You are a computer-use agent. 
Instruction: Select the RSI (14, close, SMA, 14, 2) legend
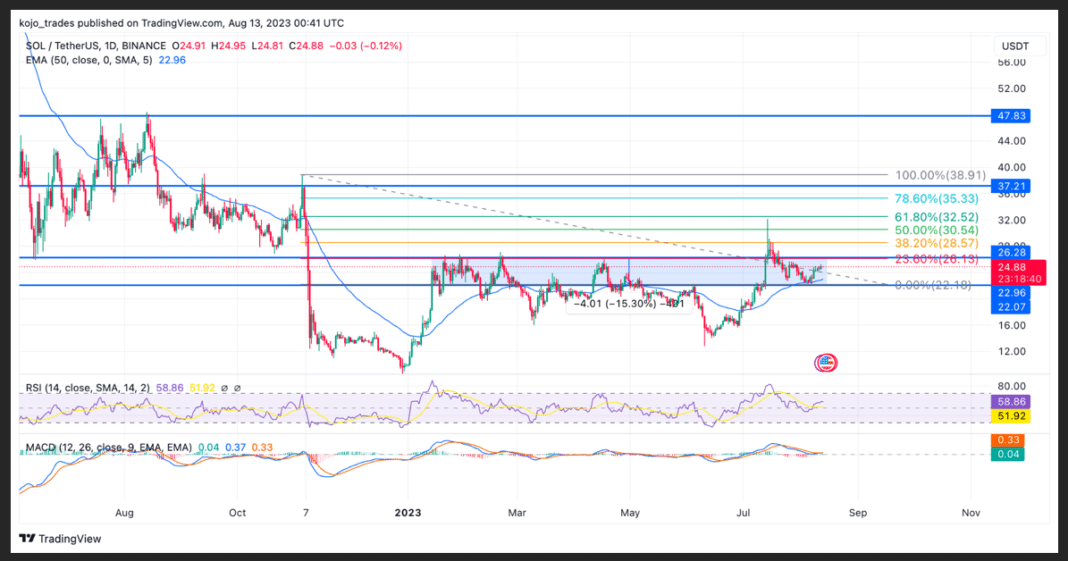[x=88, y=387]
